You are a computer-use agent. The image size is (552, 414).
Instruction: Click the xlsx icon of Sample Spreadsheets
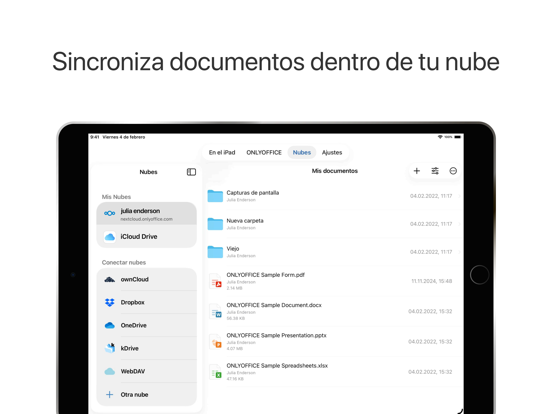coord(215,372)
